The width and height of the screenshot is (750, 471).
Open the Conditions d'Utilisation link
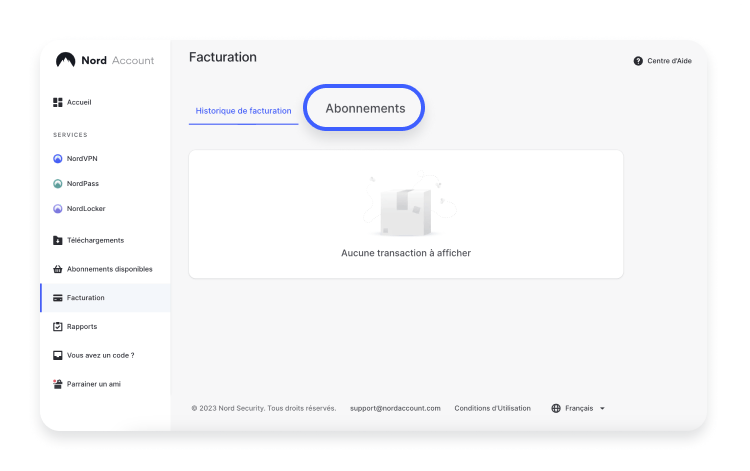(495, 408)
